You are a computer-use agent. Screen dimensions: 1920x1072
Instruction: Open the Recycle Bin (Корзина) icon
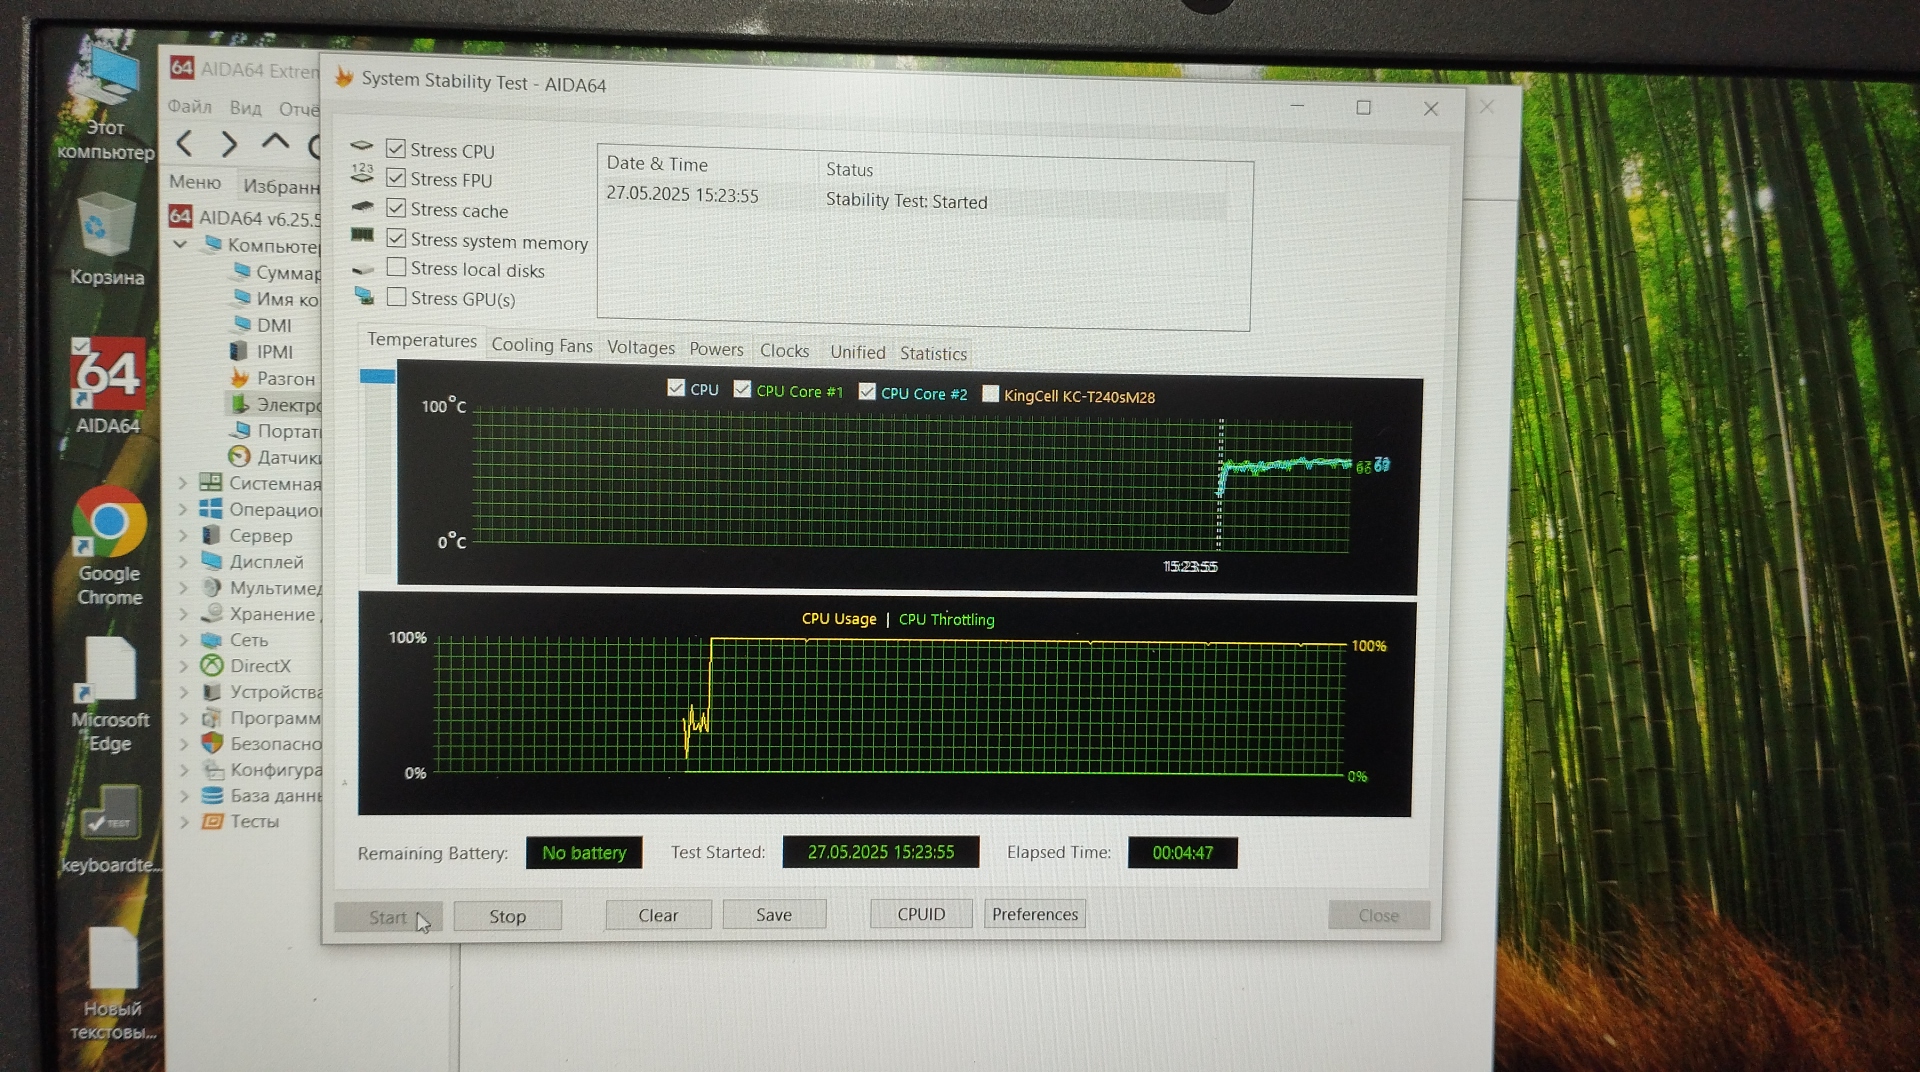(x=105, y=226)
